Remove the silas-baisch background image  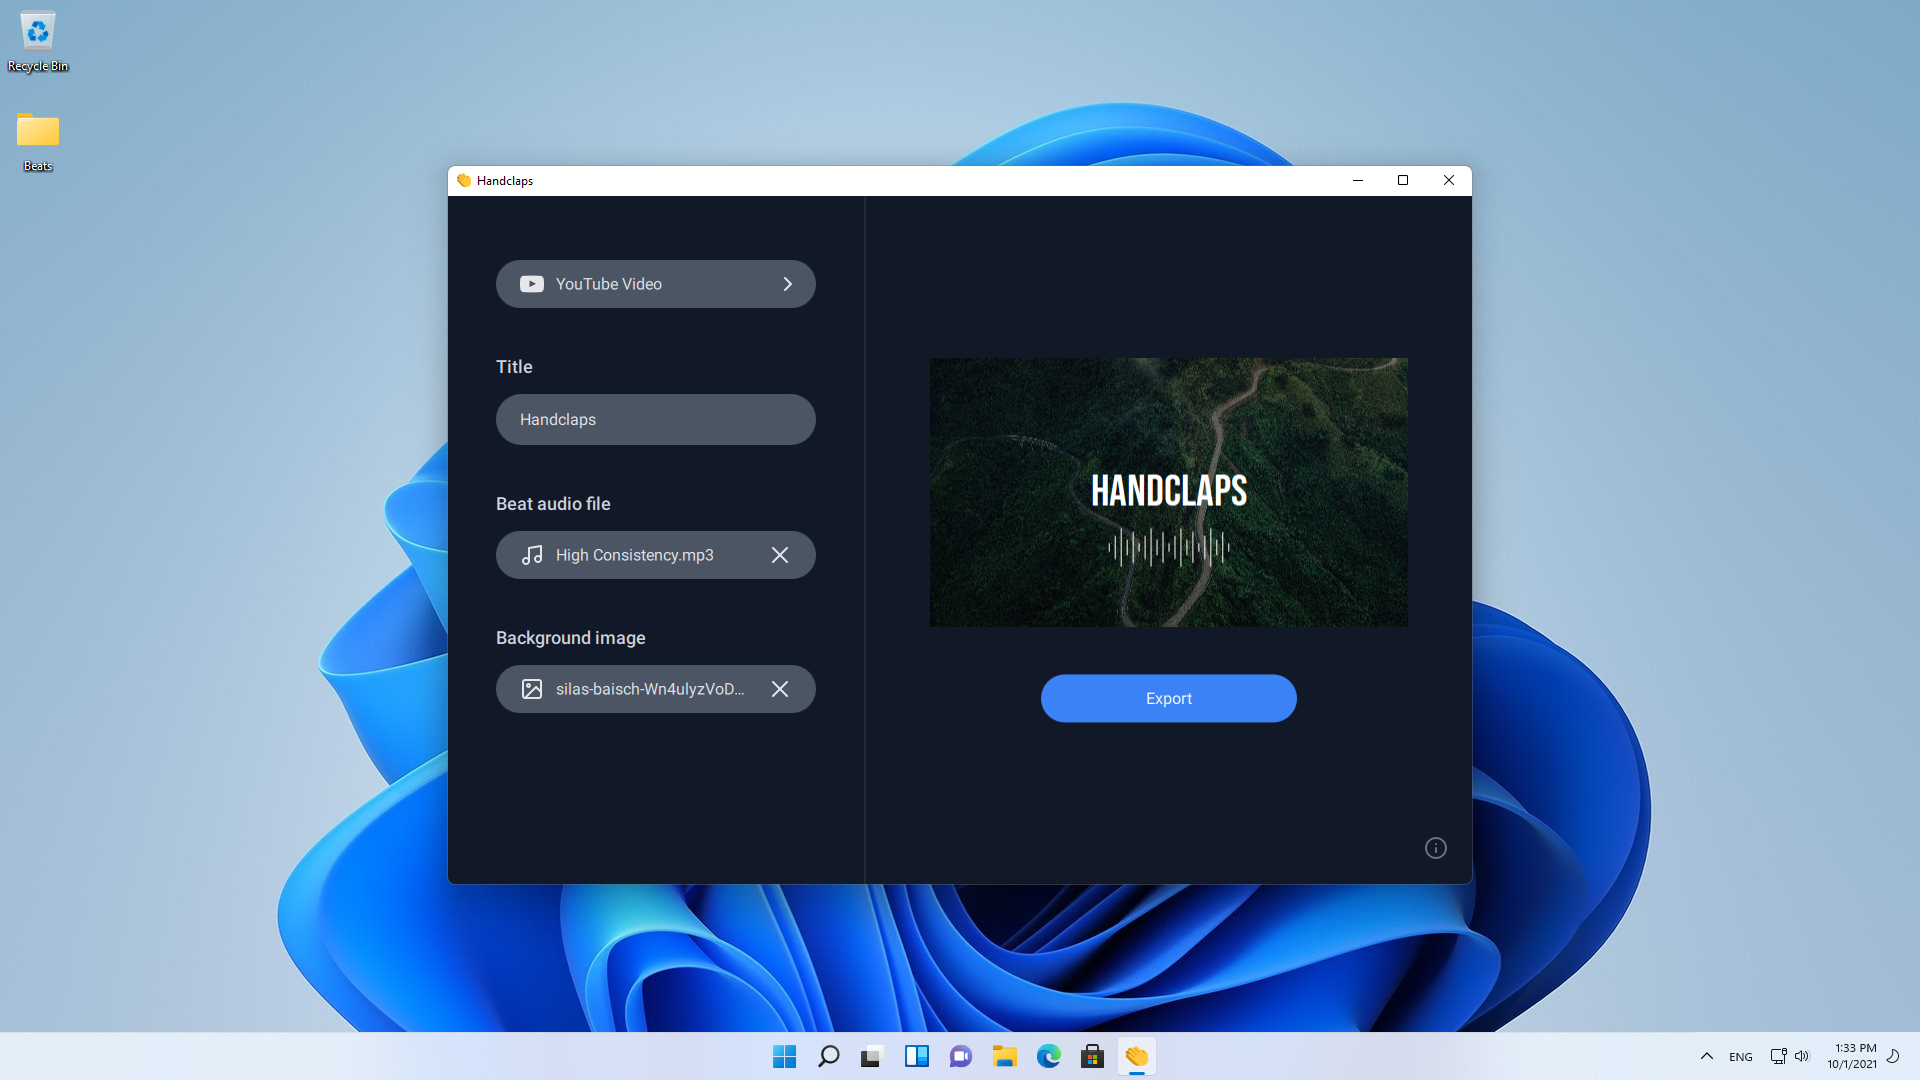tap(779, 687)
